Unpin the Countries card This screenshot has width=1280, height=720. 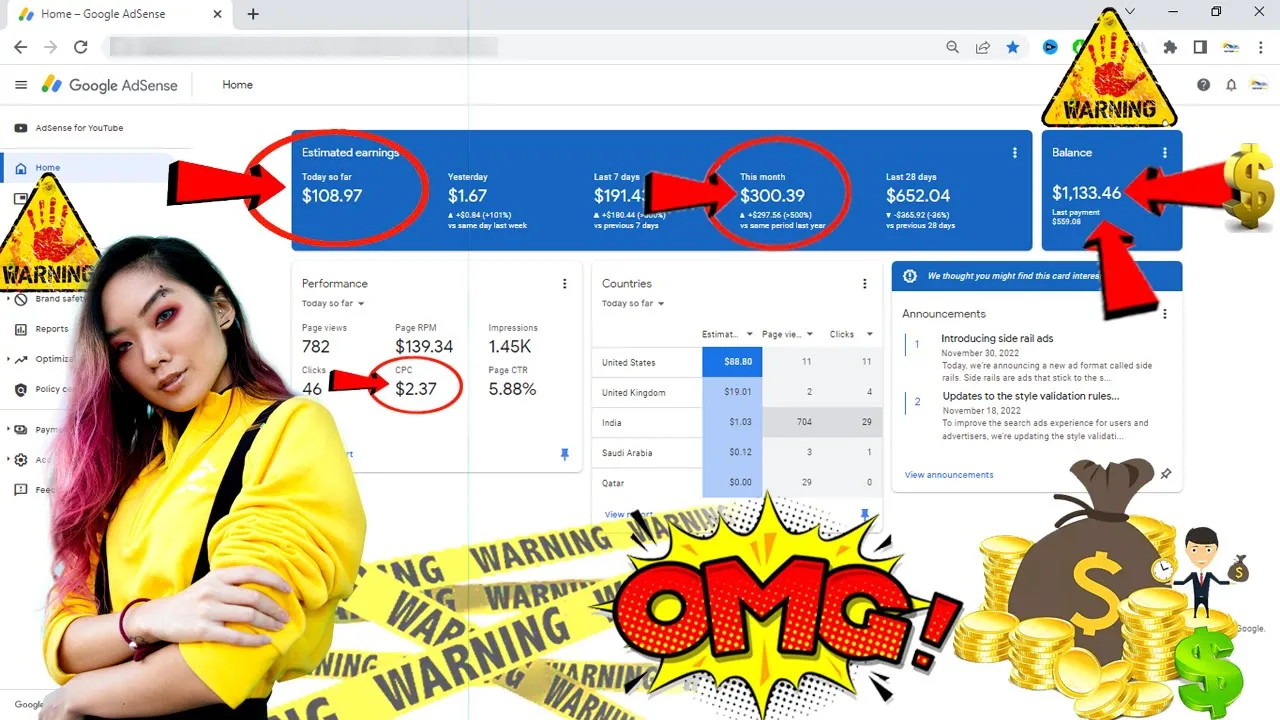[x=865, y=514]
